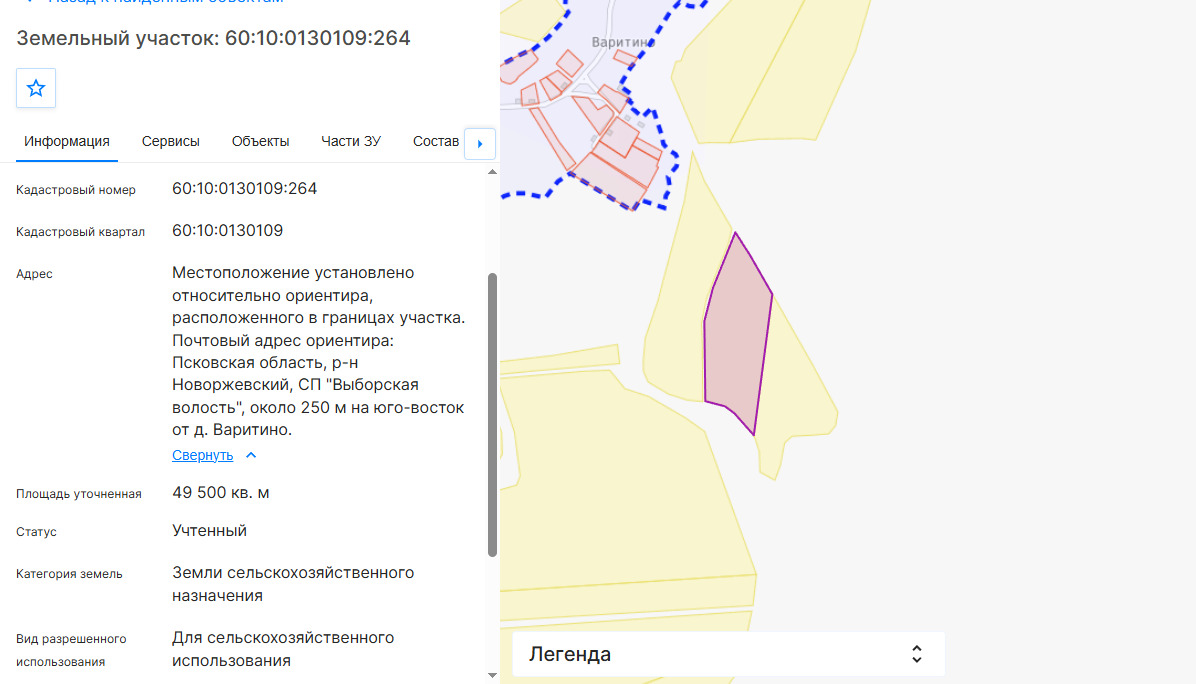Image resolution: width=1196 pixels, height=684 pixels.
Task: Click the Кадастровый квартал label
Action: coord(80,232)
